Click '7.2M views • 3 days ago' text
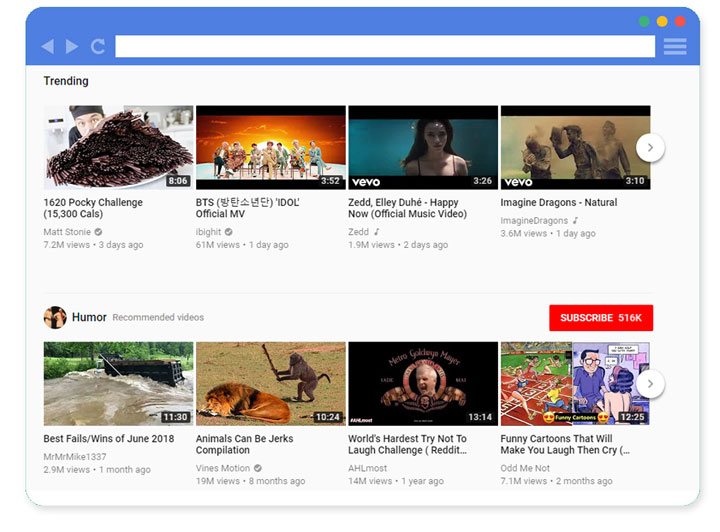The height and width of the screenshot is (532, 720). [94, 245]
